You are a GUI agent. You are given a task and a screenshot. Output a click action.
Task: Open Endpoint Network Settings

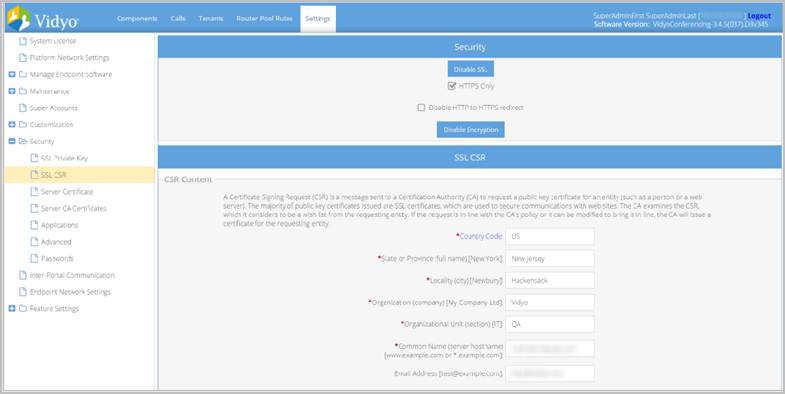70,292
